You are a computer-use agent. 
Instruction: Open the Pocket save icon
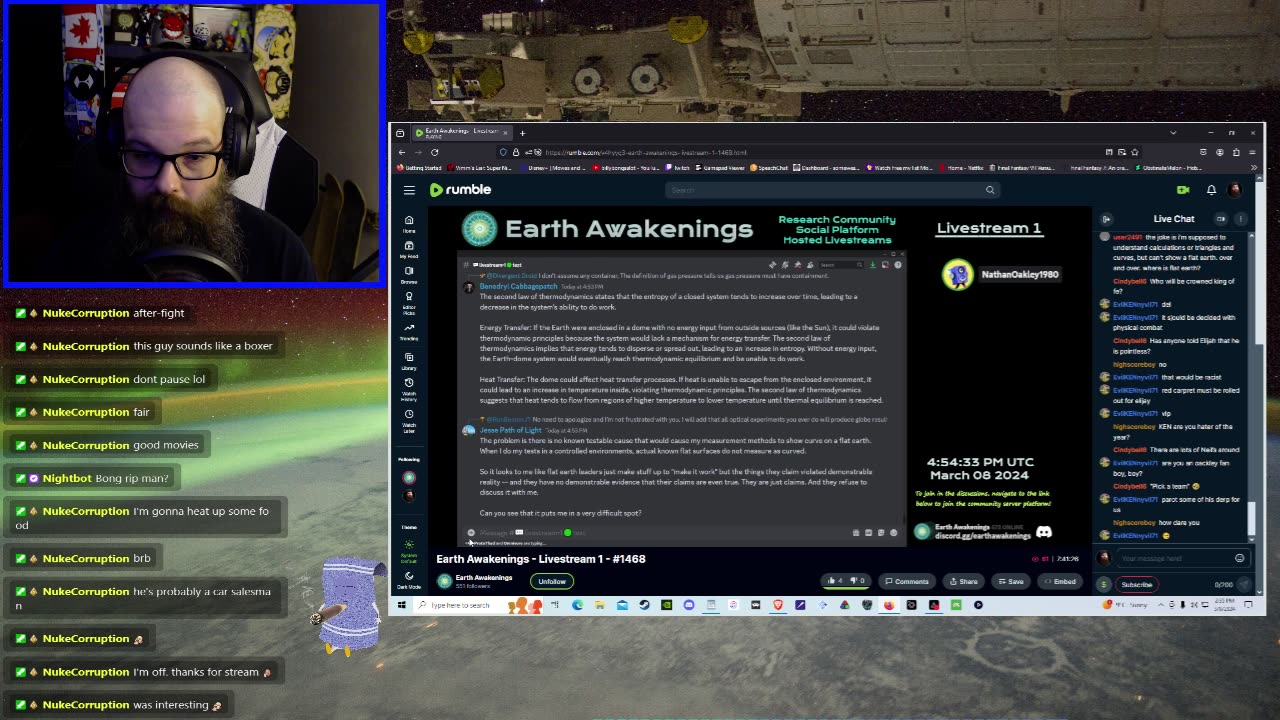(x=1204, y=152)
